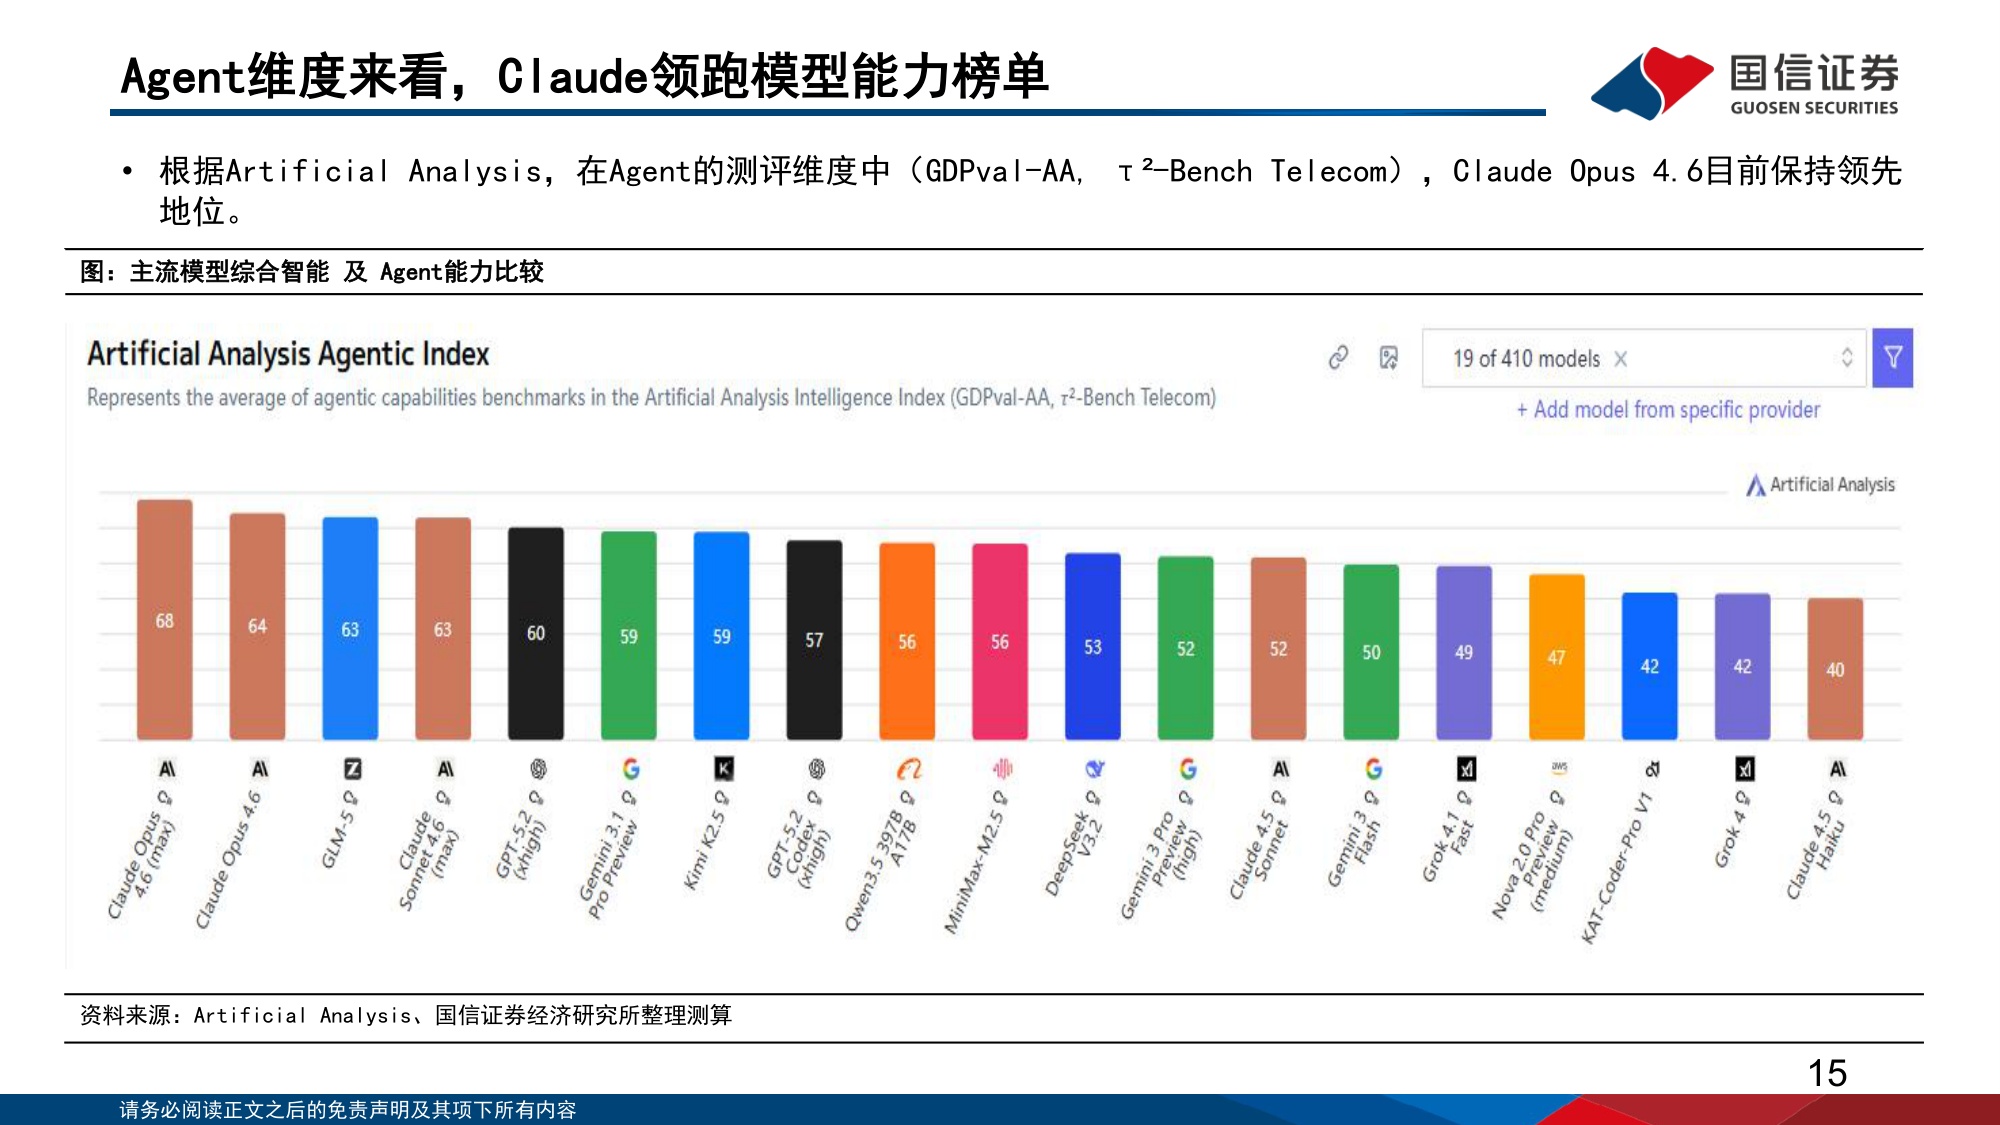Click DeepSeek logo under DeepSeek V3.2
The width and height of the screenshot is (2000, 1125).
(x=1095, y=769)
